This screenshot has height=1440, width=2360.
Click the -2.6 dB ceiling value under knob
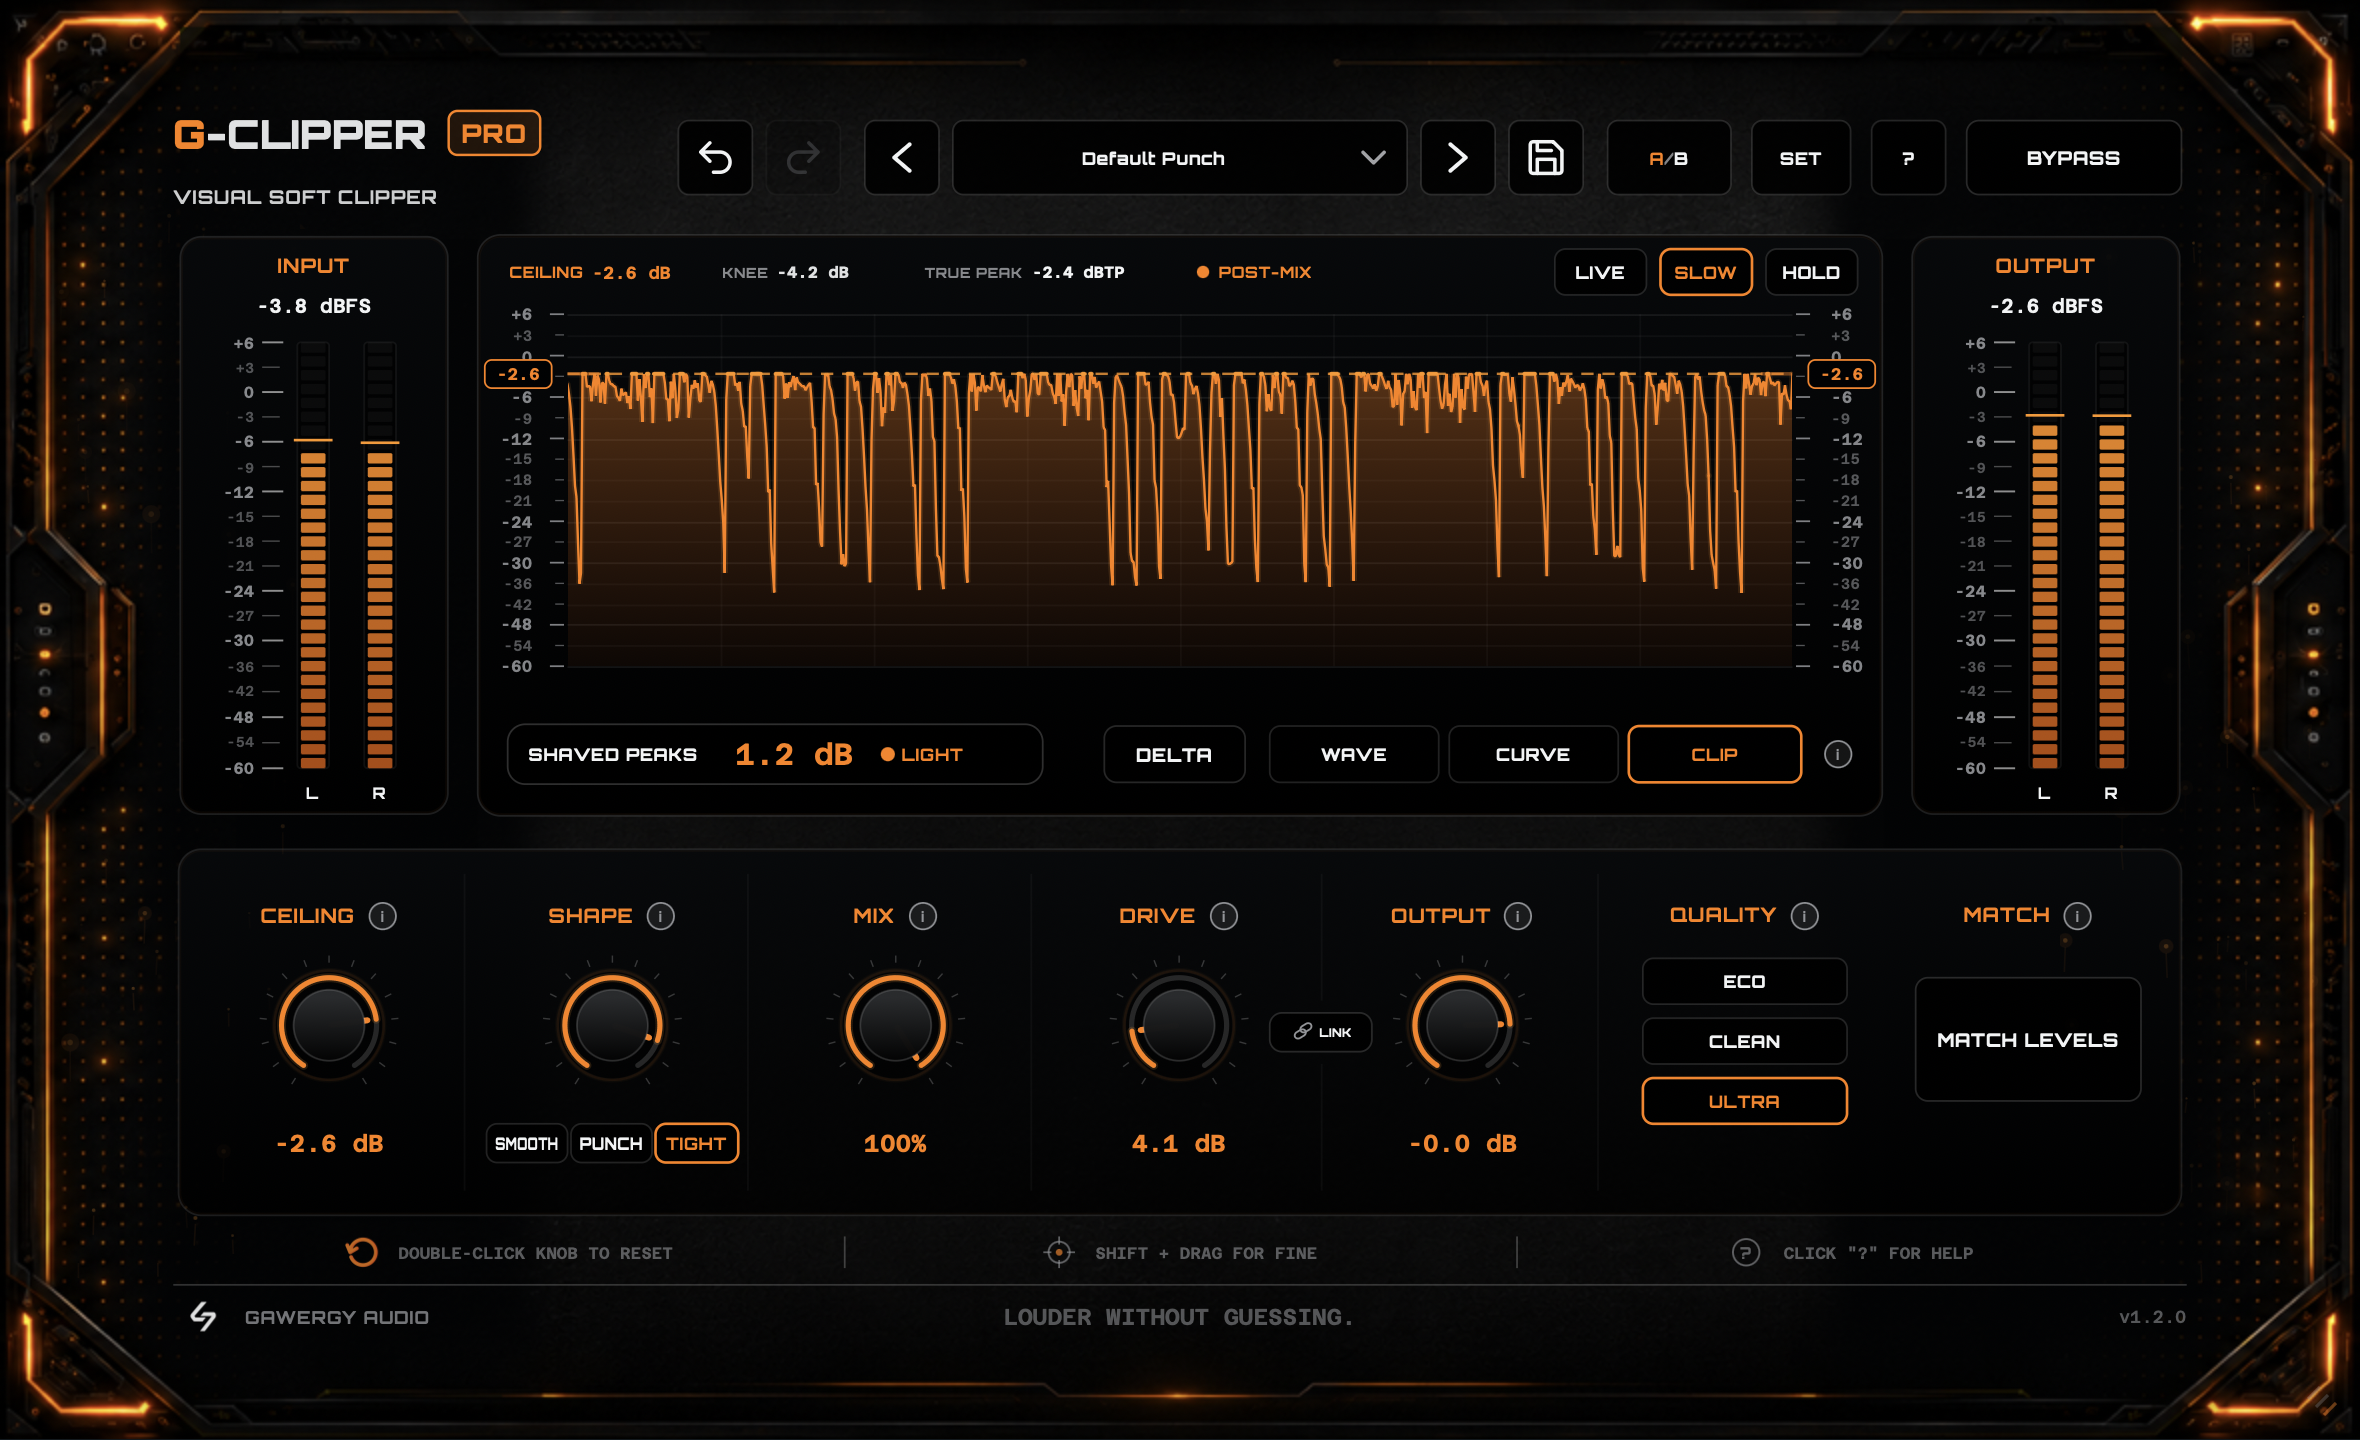(x=329, y=1143)
